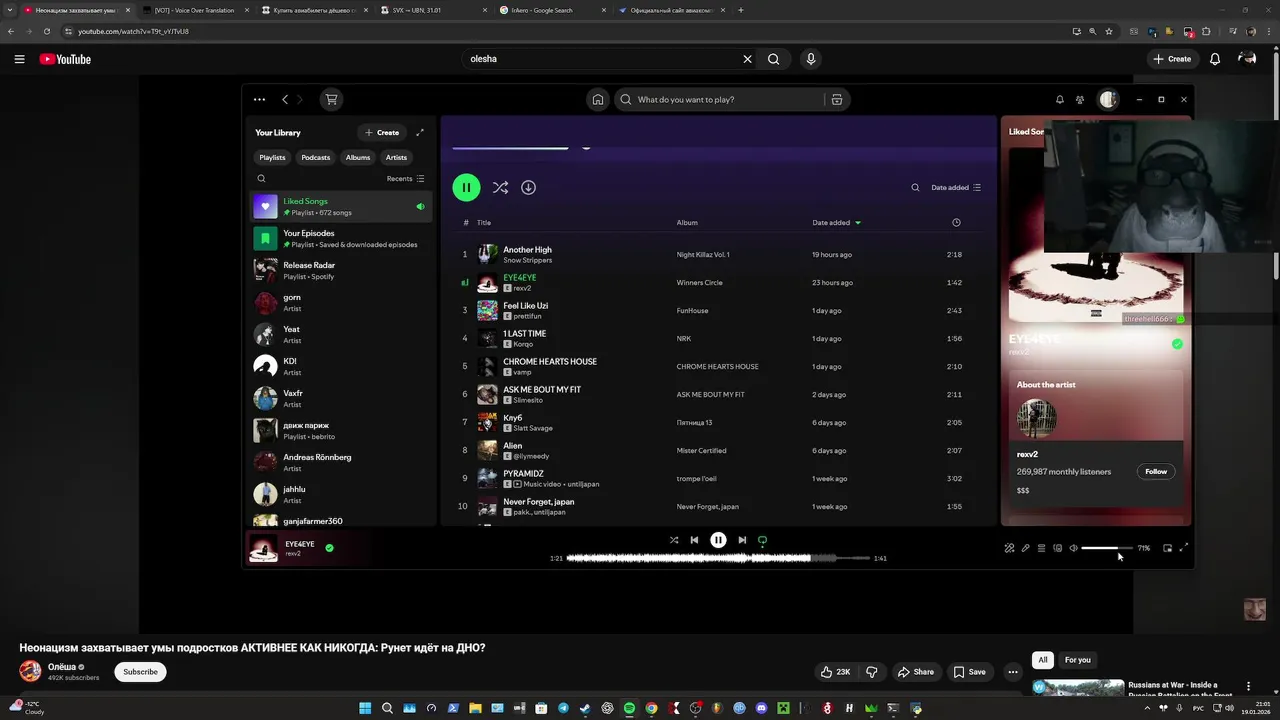This screenshot has width=1280, height=720.
Task: Open the Date added view dropdown
Action: coord(956,187)
